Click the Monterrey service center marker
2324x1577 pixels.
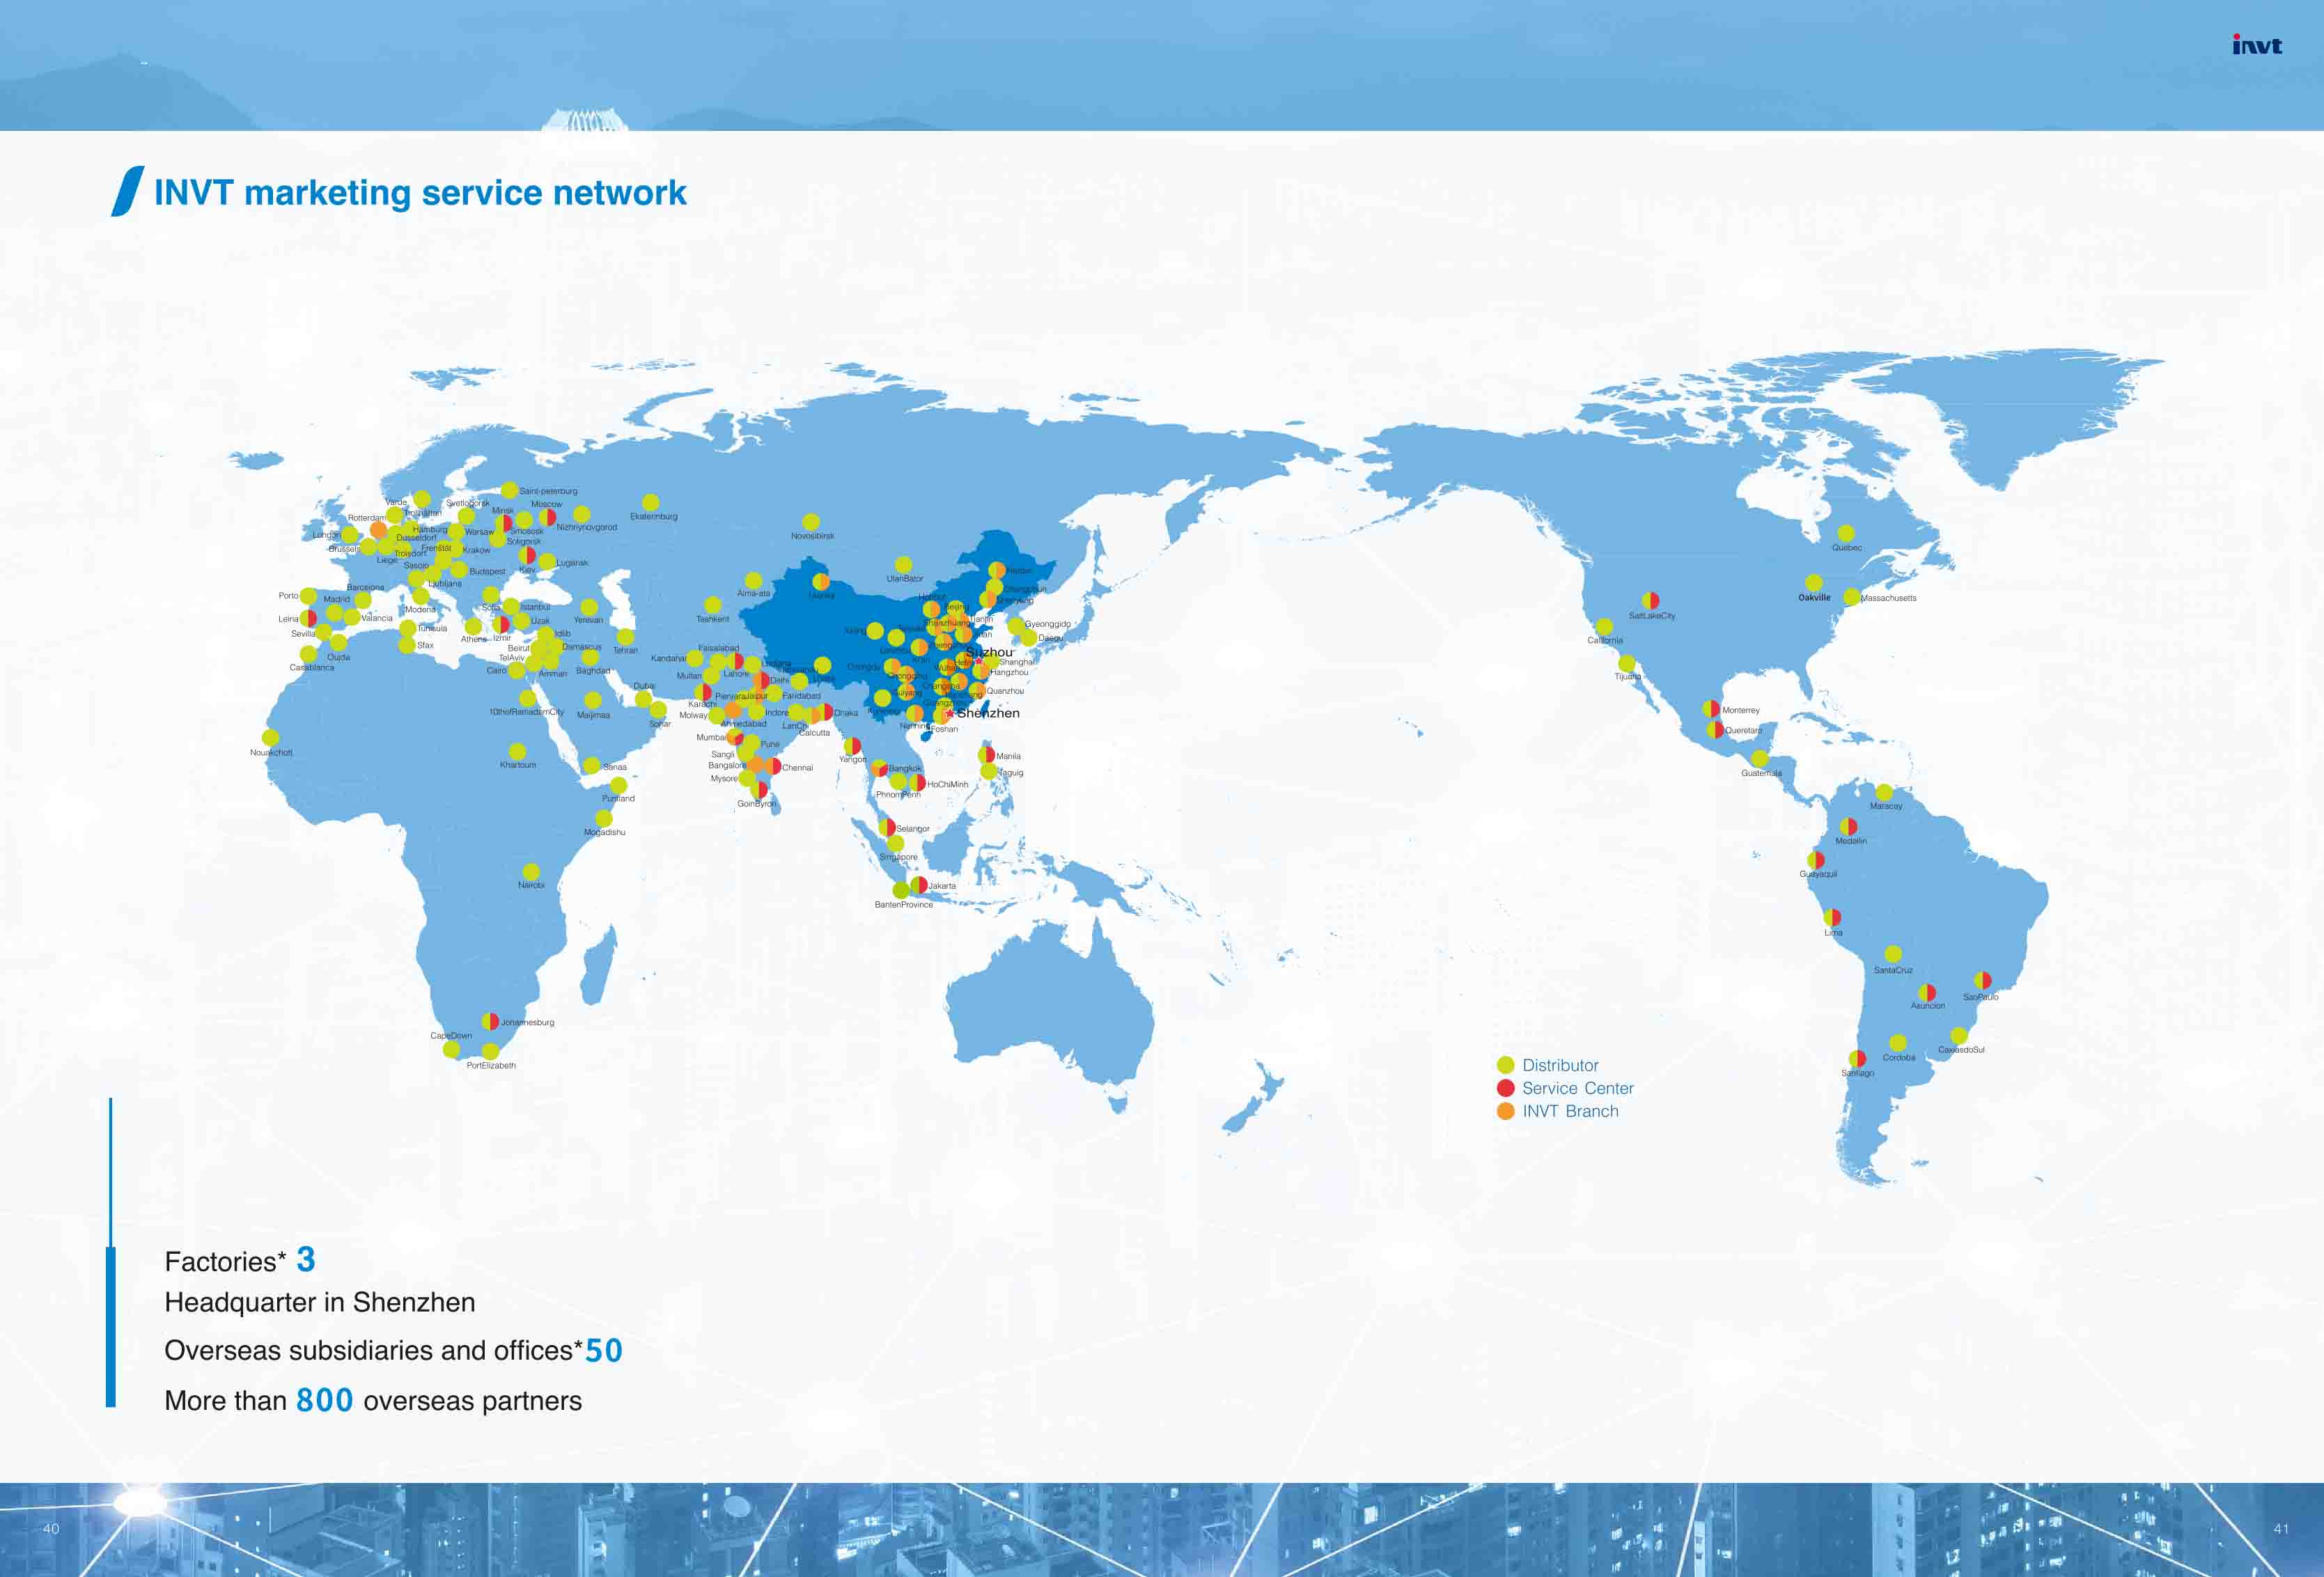pos(1711,709)
